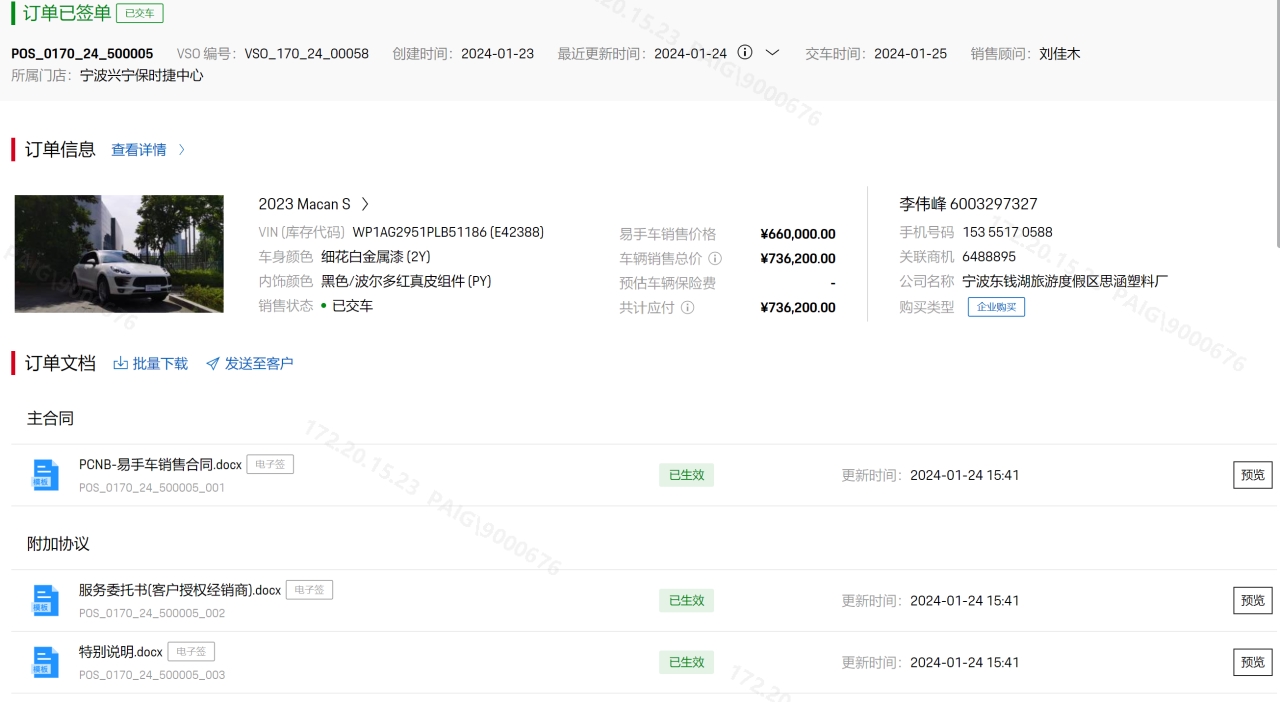Click order number POS_0170_24_500005
The width and height of the screenshot is (1280, 702).
point(82,54)
